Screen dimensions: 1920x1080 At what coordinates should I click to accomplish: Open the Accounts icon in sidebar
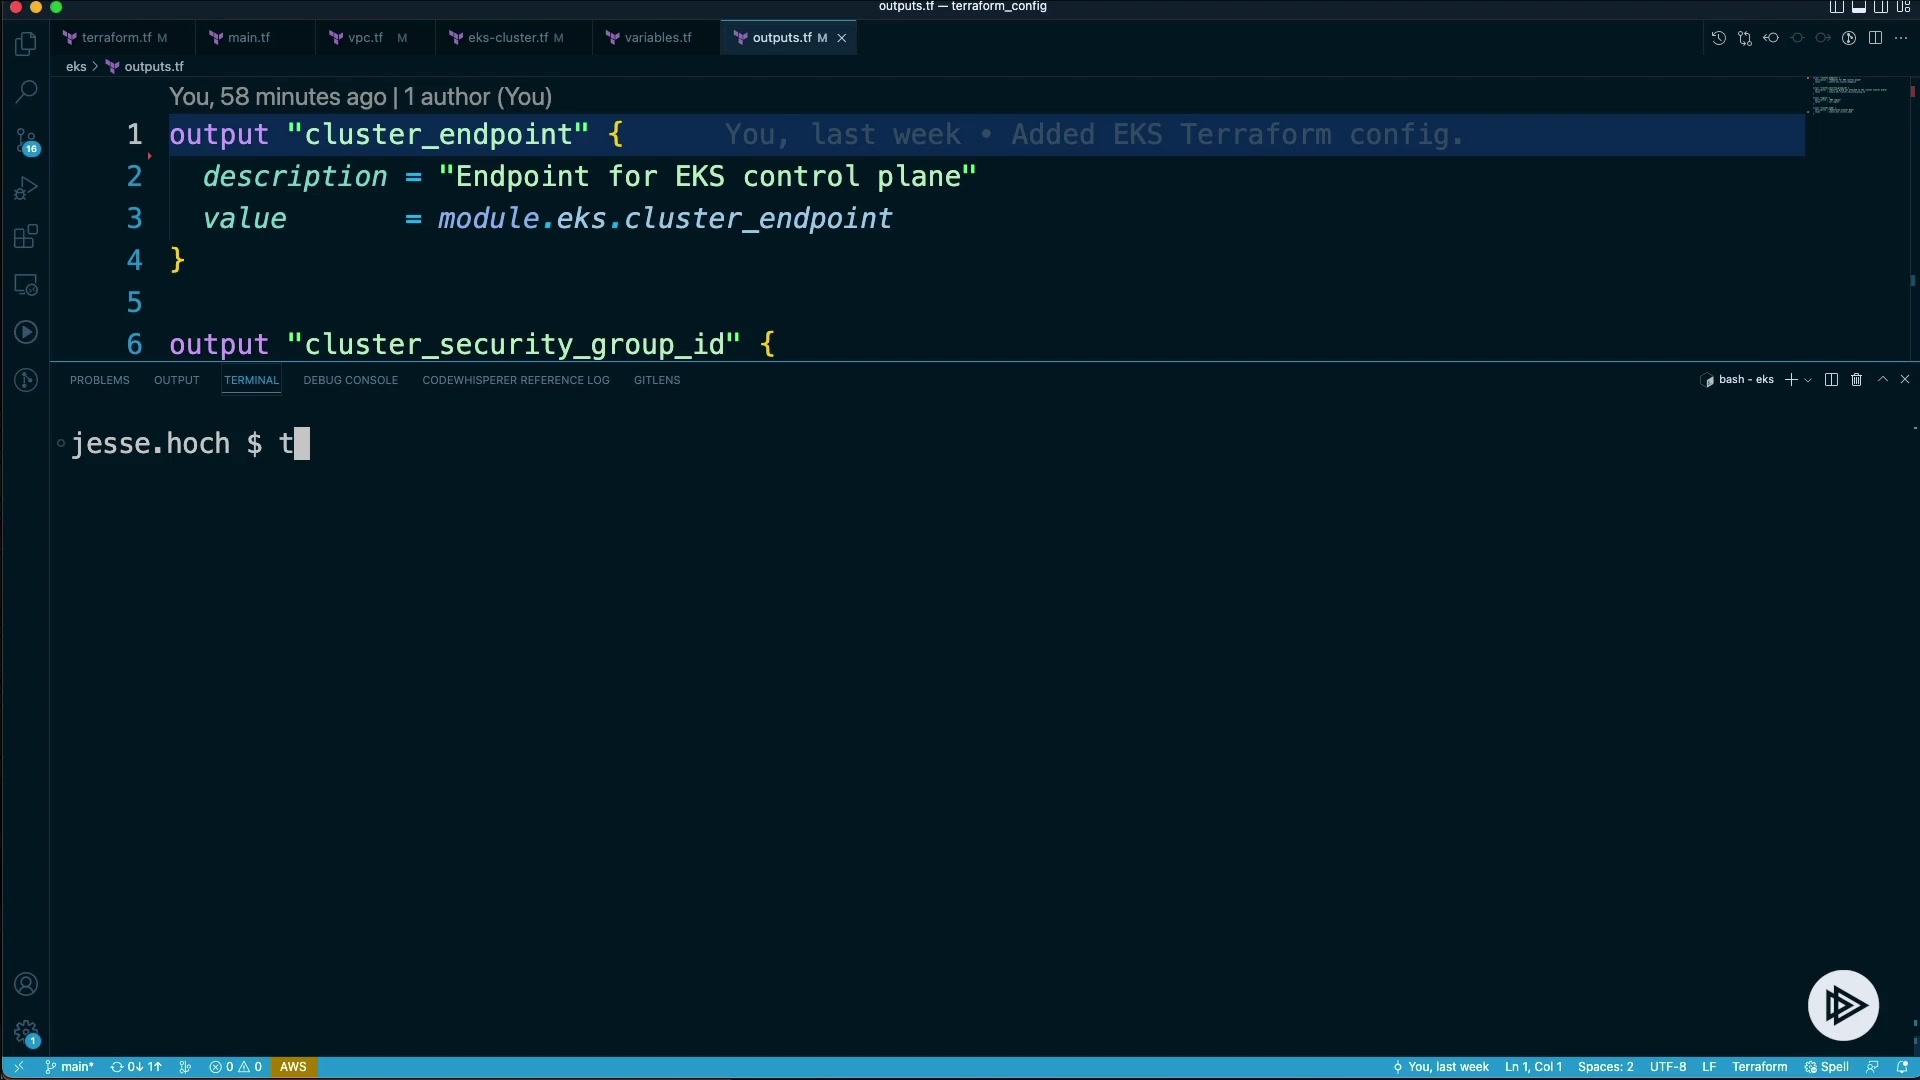pos(26,984)
